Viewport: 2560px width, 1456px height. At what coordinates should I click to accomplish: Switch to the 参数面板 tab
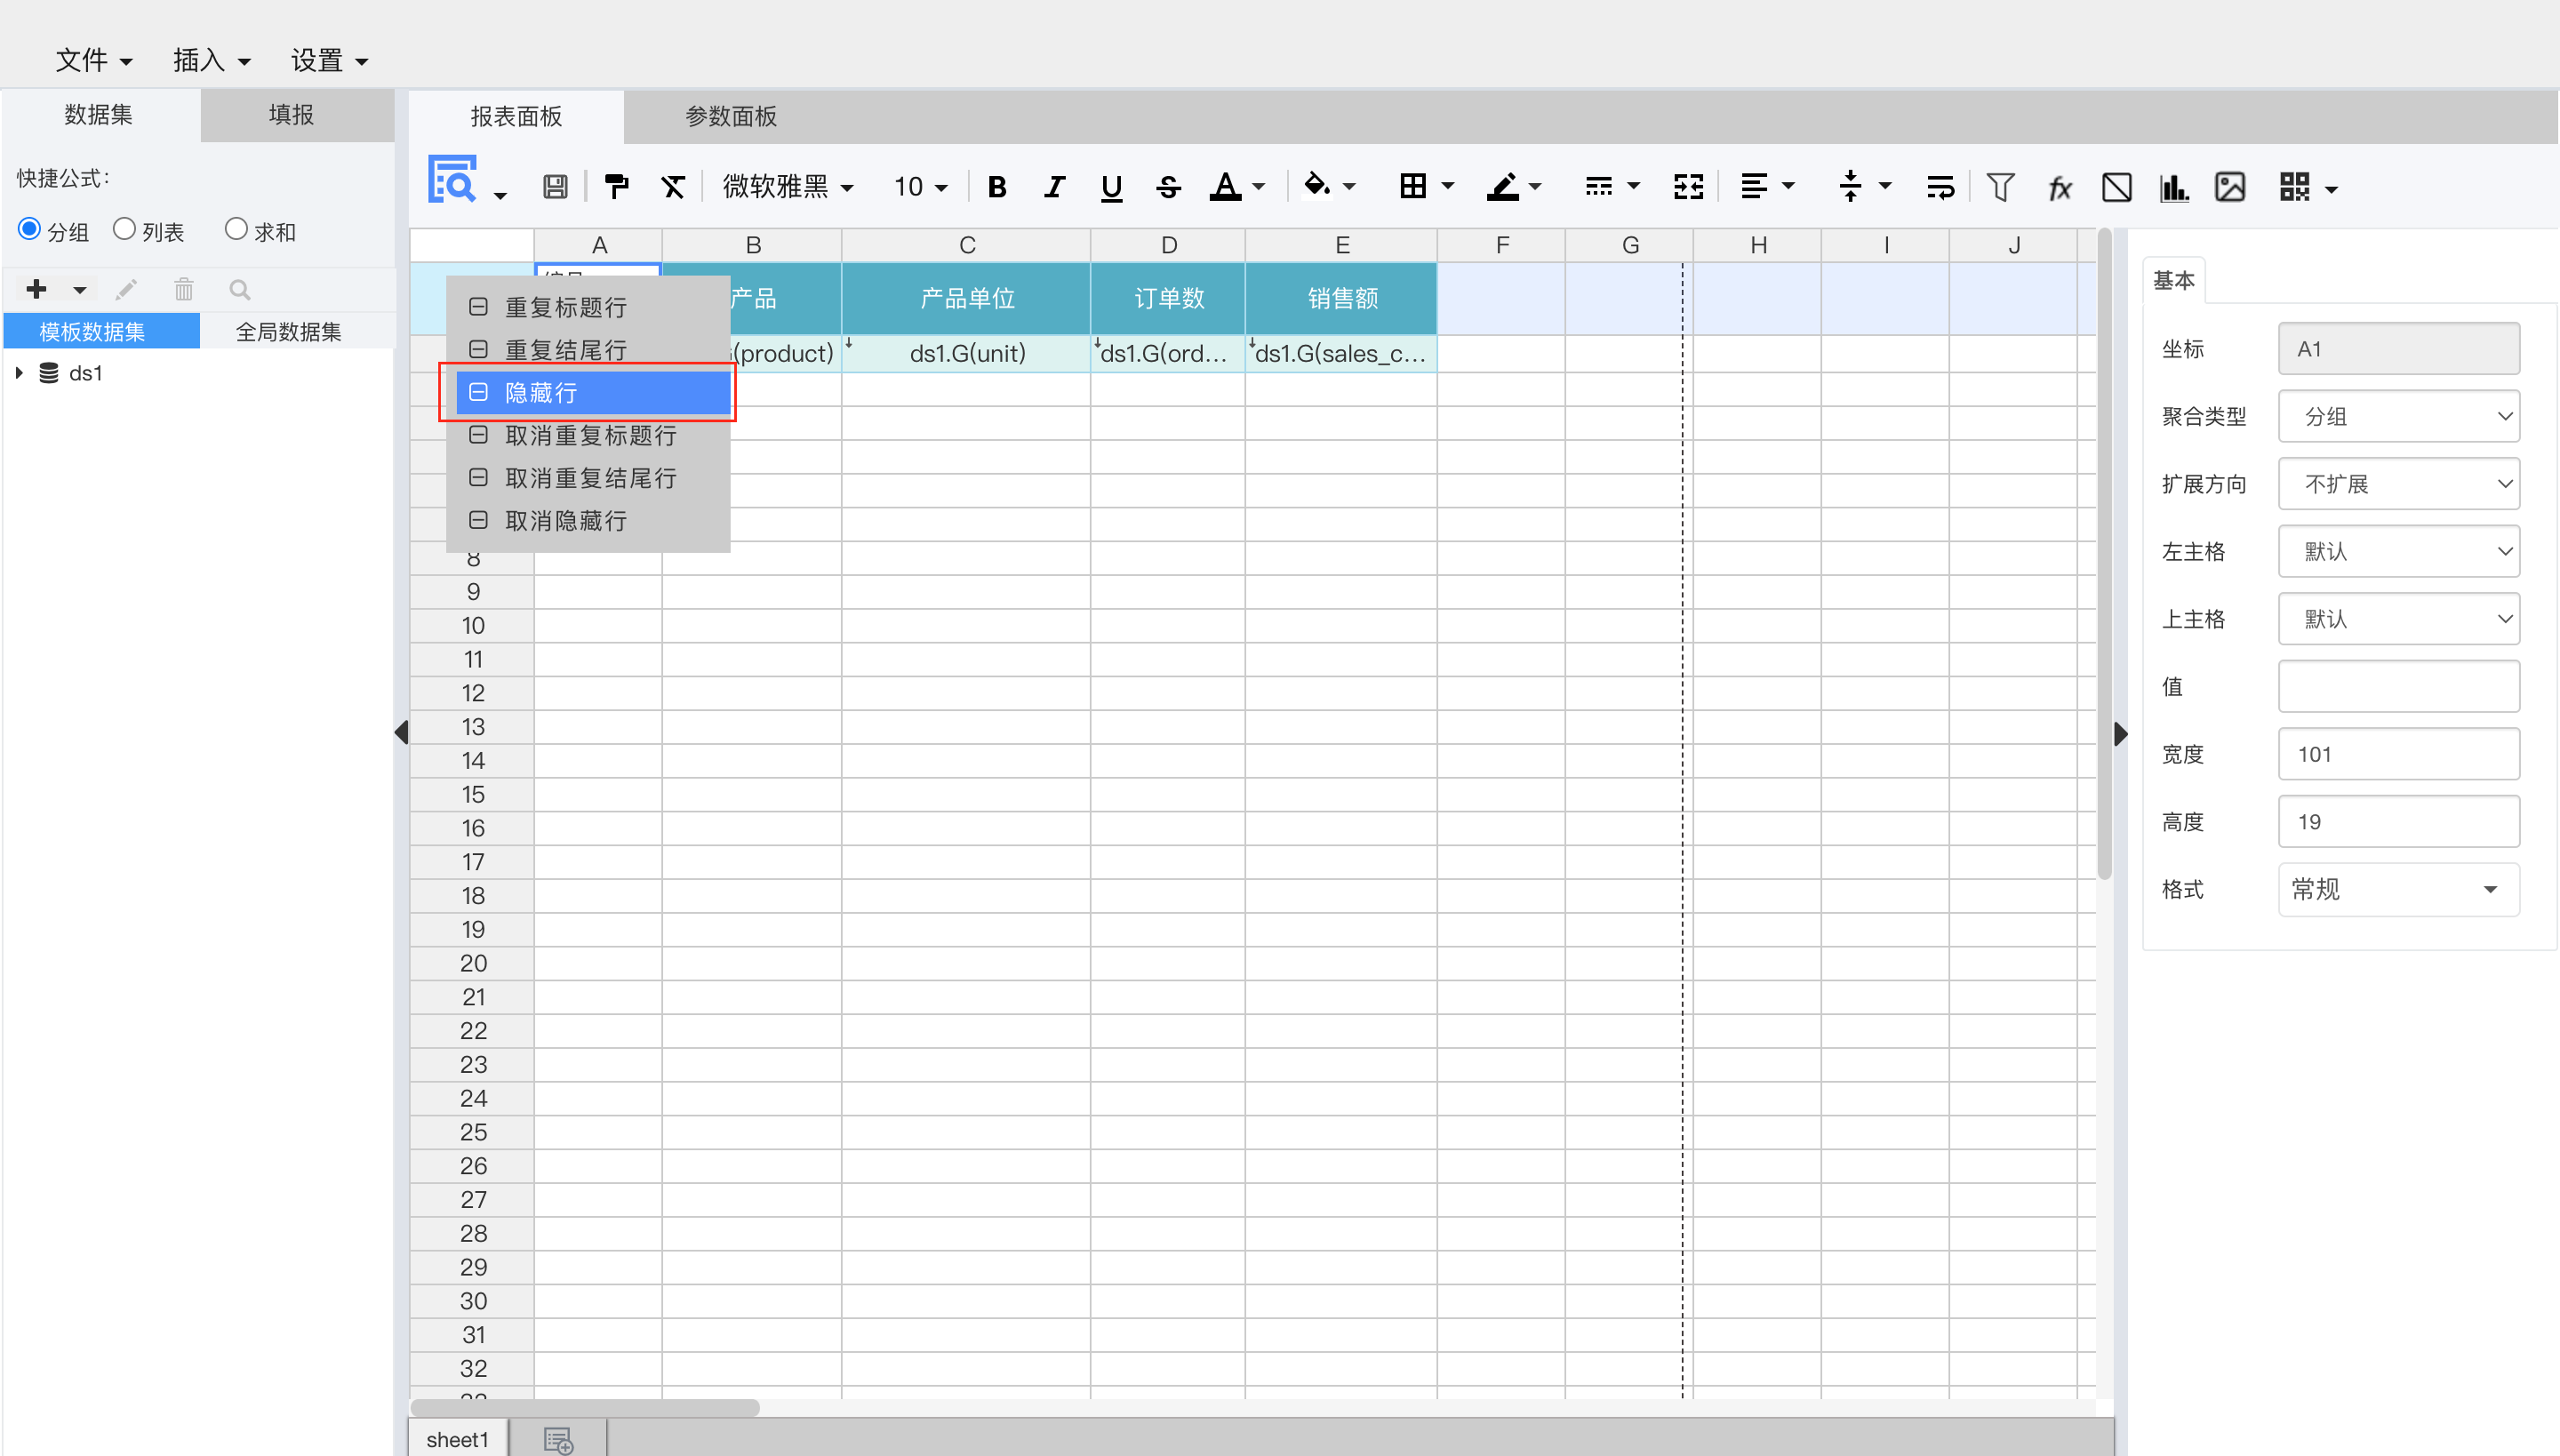point(731,117)
